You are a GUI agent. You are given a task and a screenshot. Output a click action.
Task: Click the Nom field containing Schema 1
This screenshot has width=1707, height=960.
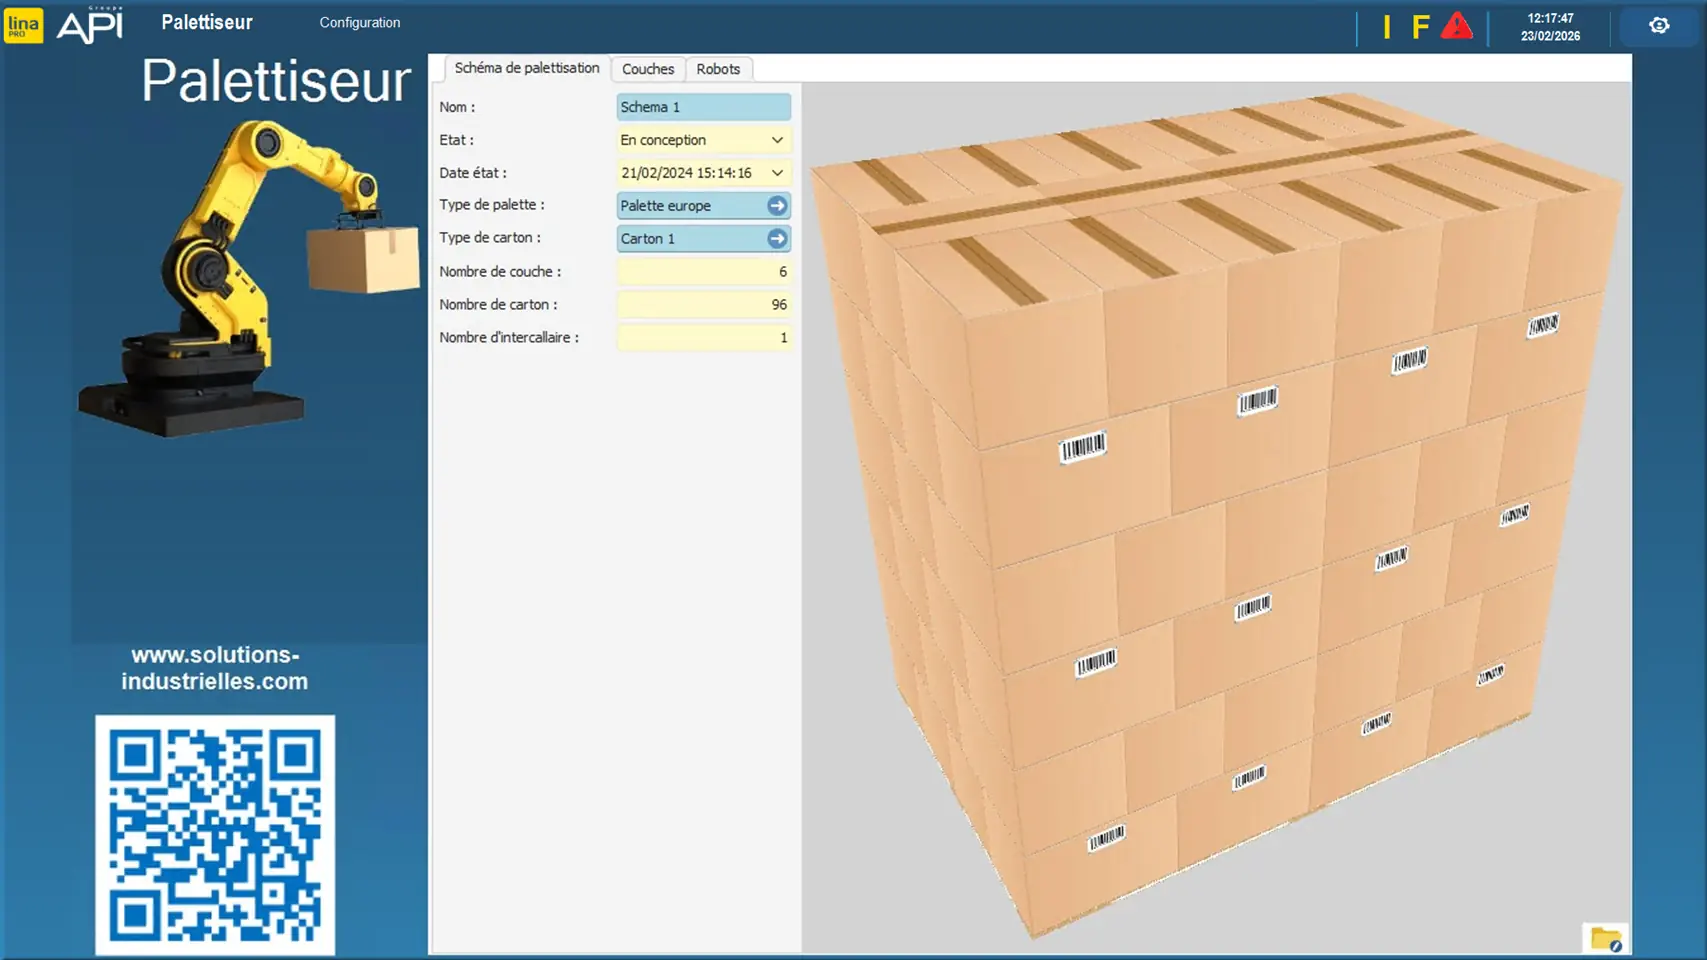(703, 107)
